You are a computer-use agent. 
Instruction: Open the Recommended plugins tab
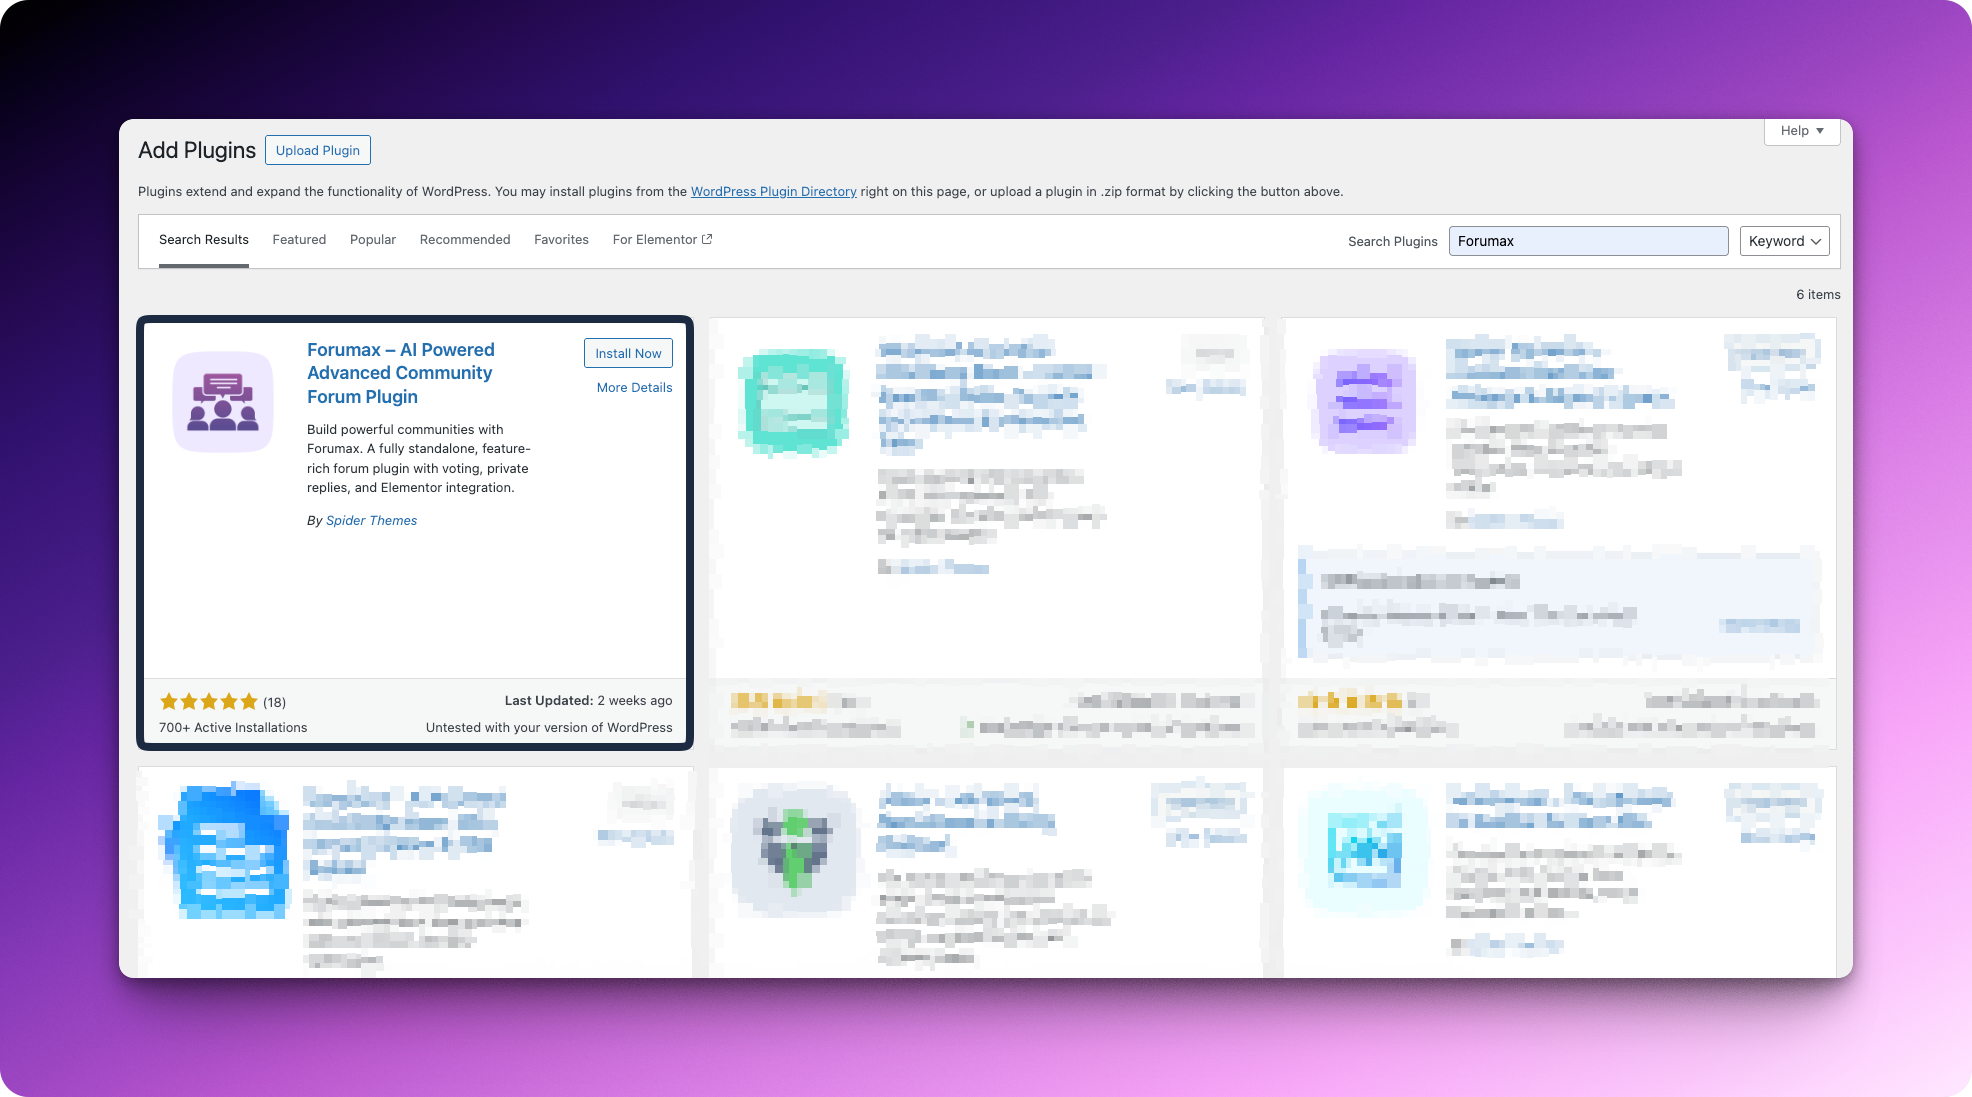coord(465,240)
